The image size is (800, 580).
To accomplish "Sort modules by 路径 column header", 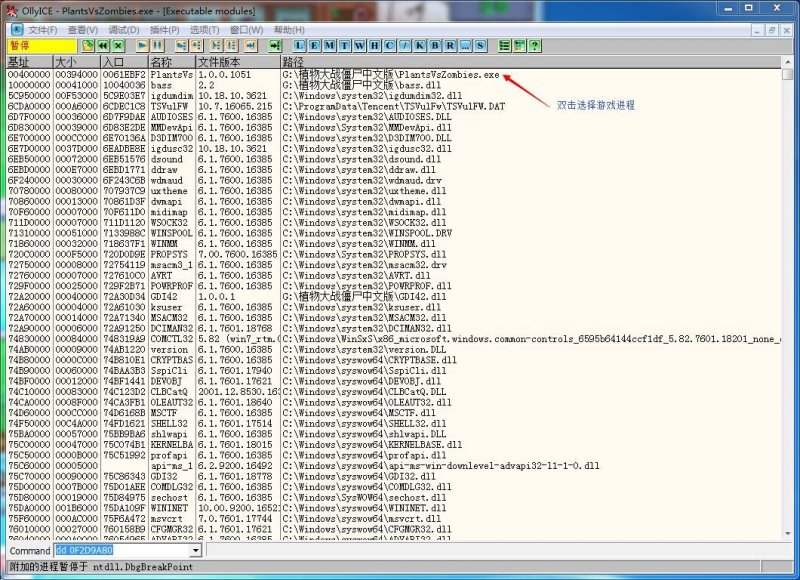I will click(531, 62).
